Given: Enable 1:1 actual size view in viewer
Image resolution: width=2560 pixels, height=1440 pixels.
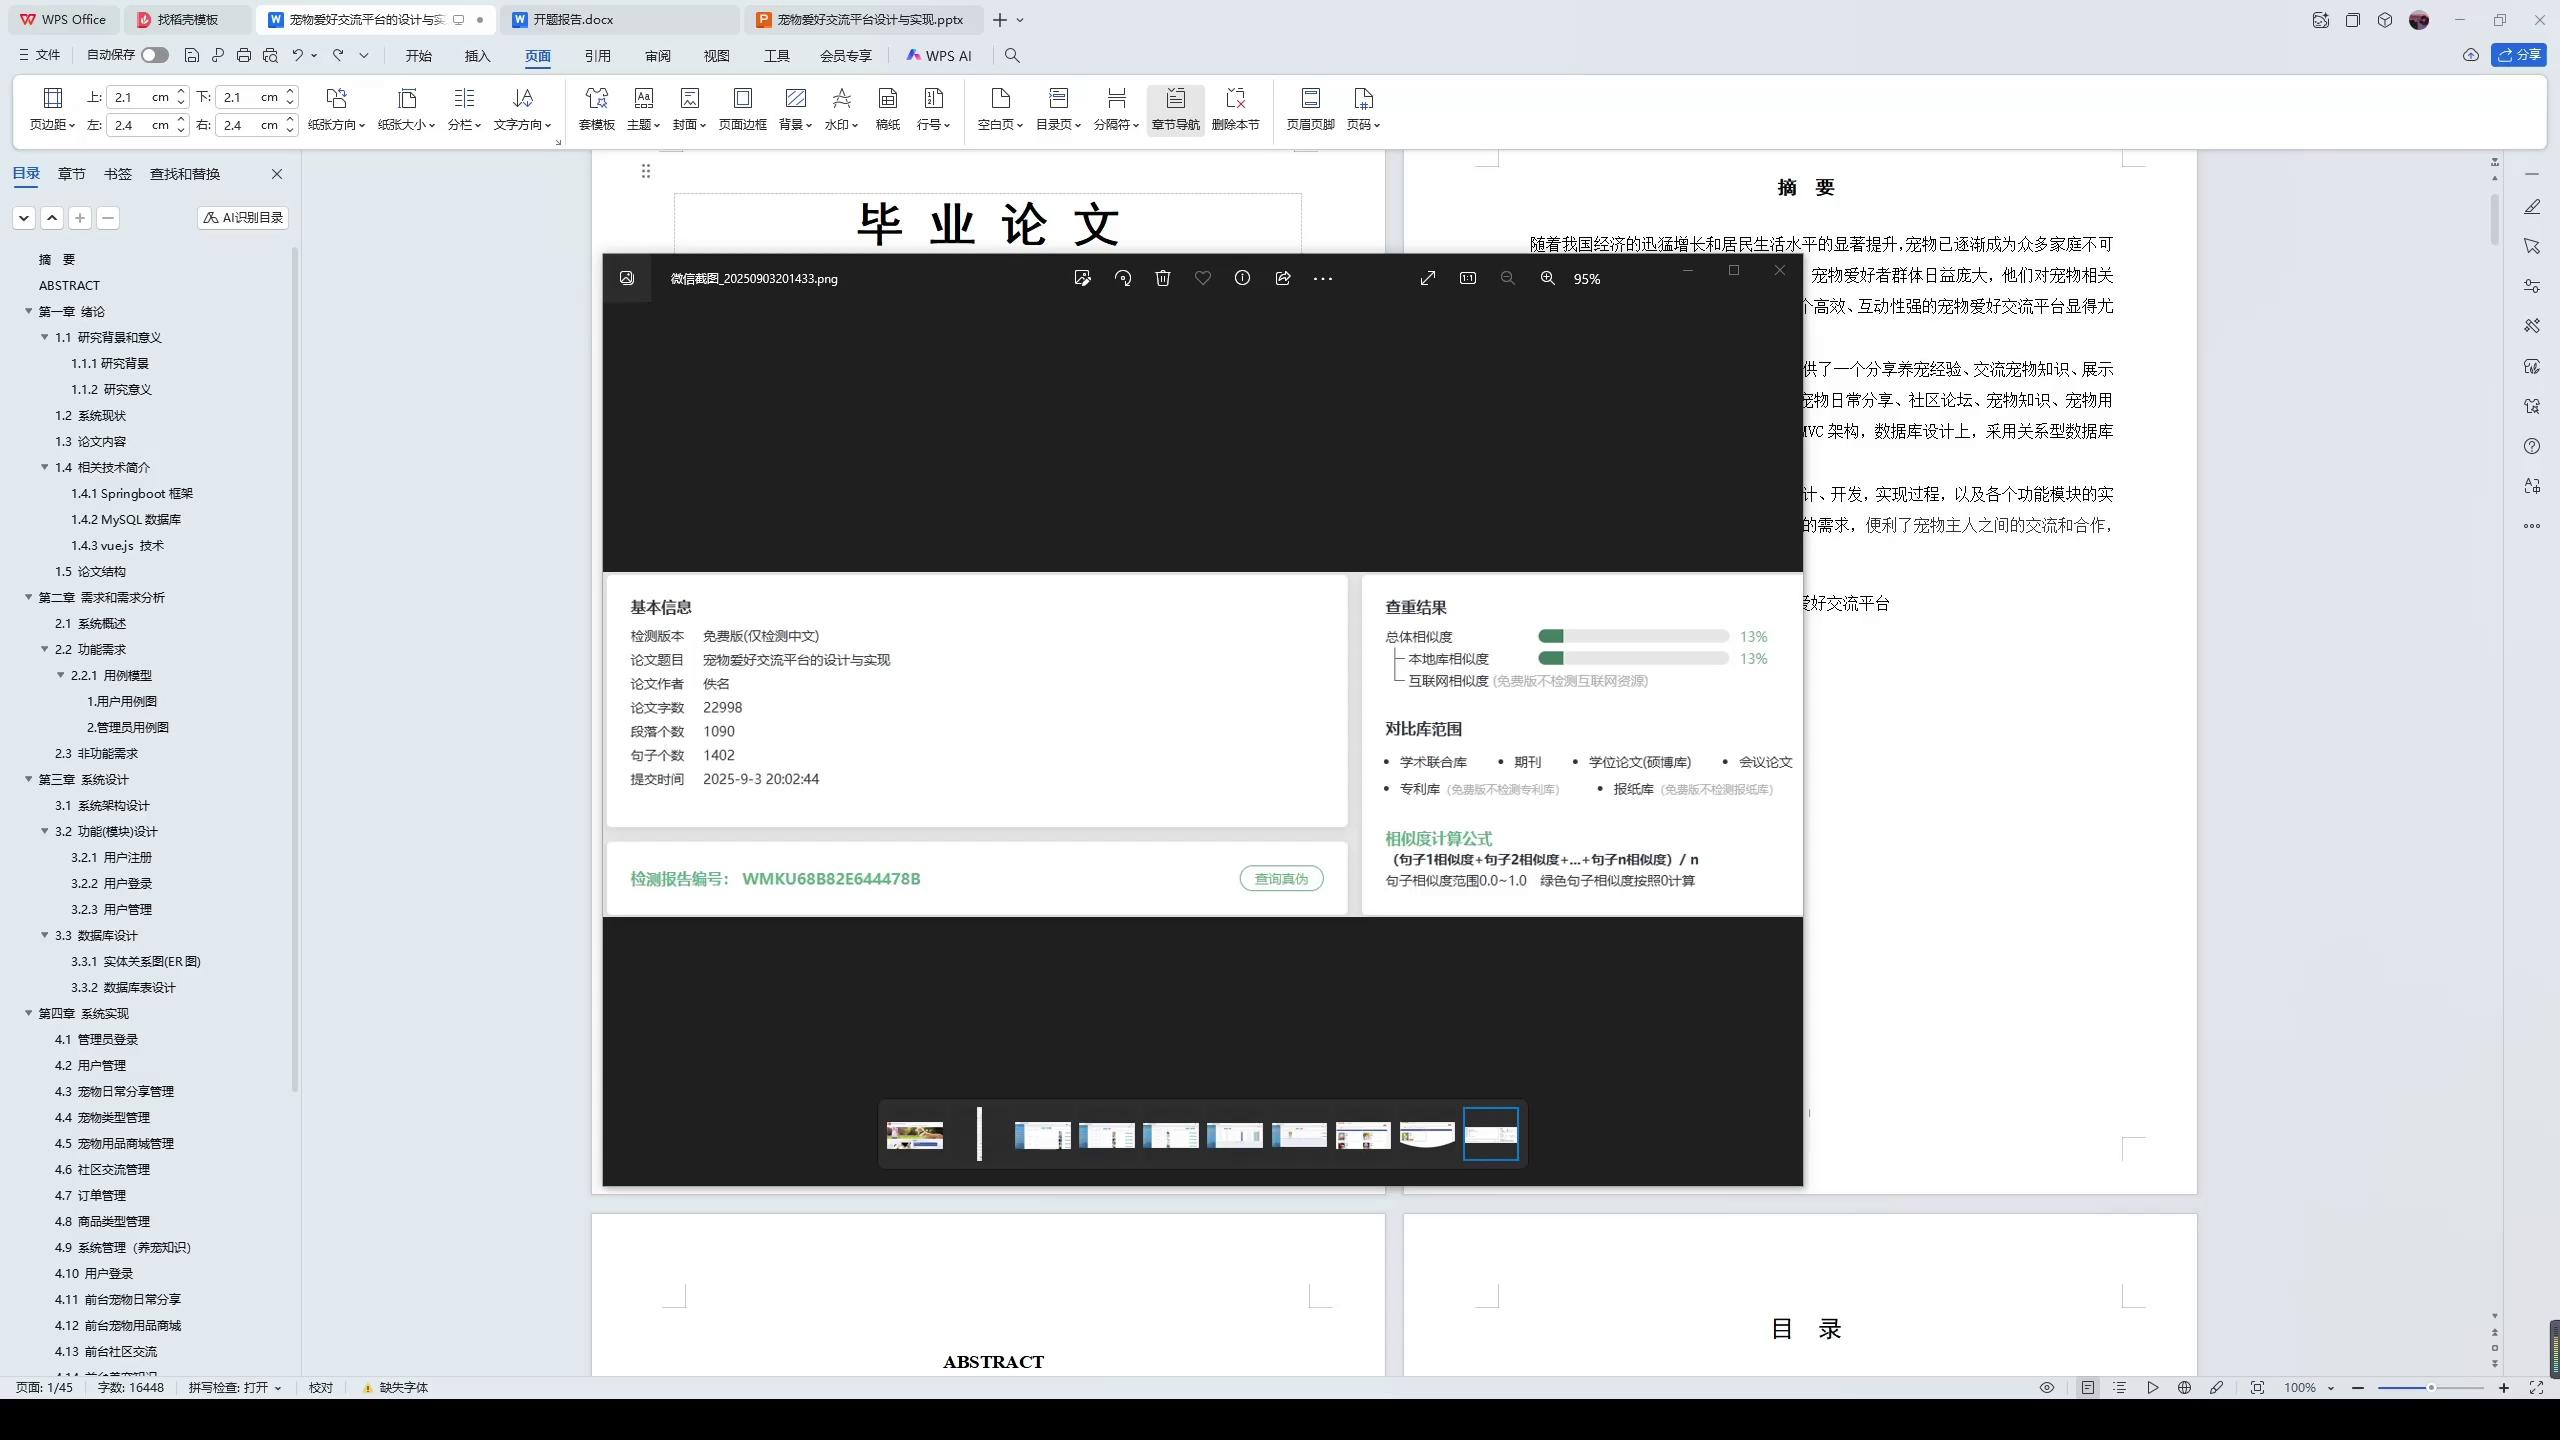Looking at the screenshot, I should click(x=1467, y=278).
